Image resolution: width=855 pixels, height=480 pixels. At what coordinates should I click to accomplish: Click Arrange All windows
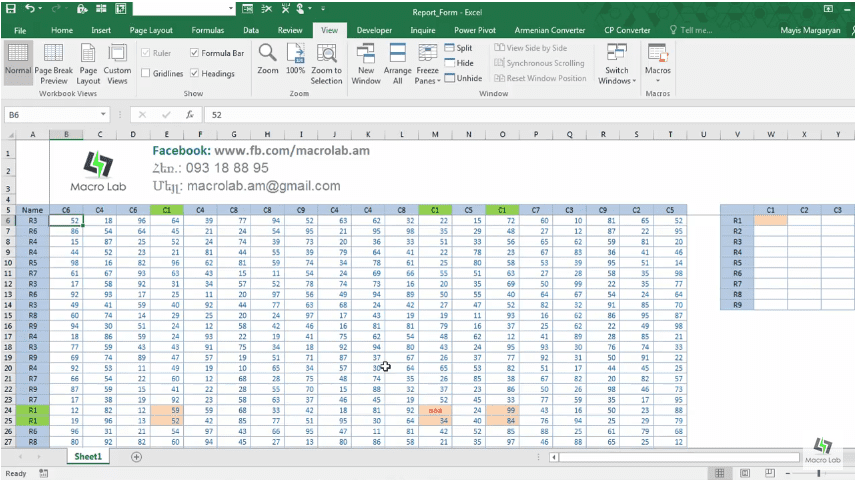click(x=398, y=64)
